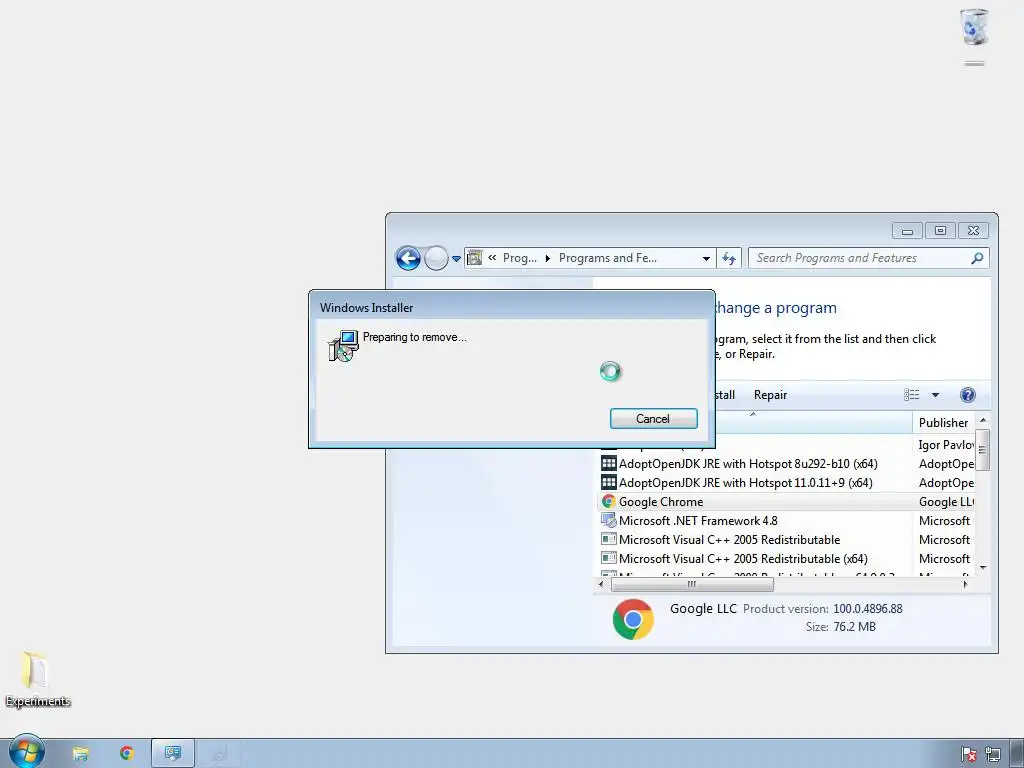Open network status icon in system tray

coord(993,754)
